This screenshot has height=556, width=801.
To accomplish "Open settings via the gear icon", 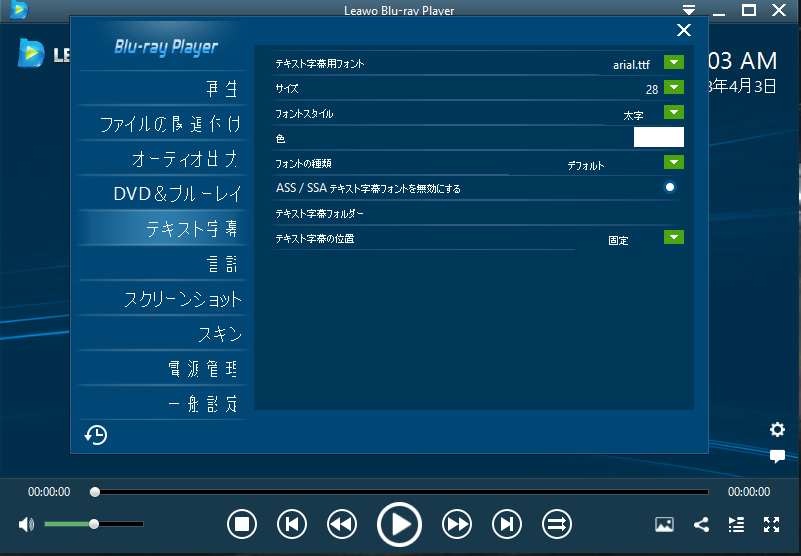I will (777, 429).
